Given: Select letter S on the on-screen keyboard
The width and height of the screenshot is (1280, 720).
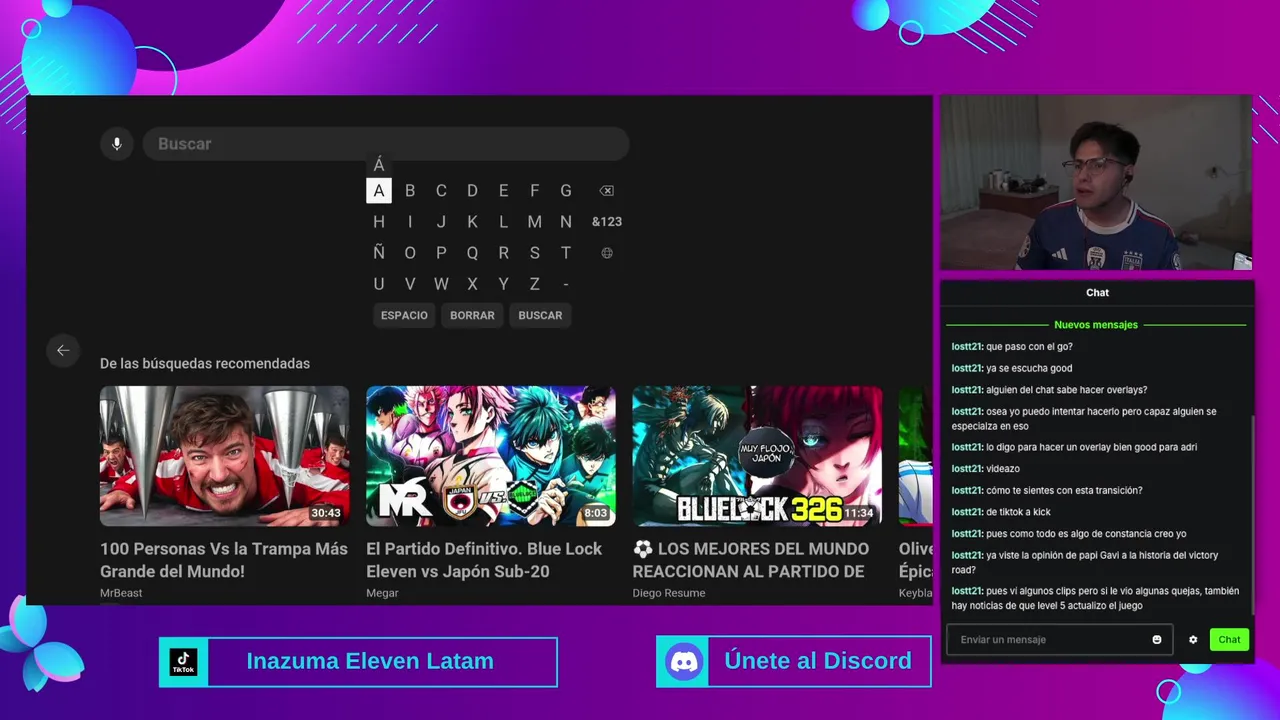Looking at the screenshot, I should pyautogui.click(x=534, y=253).
